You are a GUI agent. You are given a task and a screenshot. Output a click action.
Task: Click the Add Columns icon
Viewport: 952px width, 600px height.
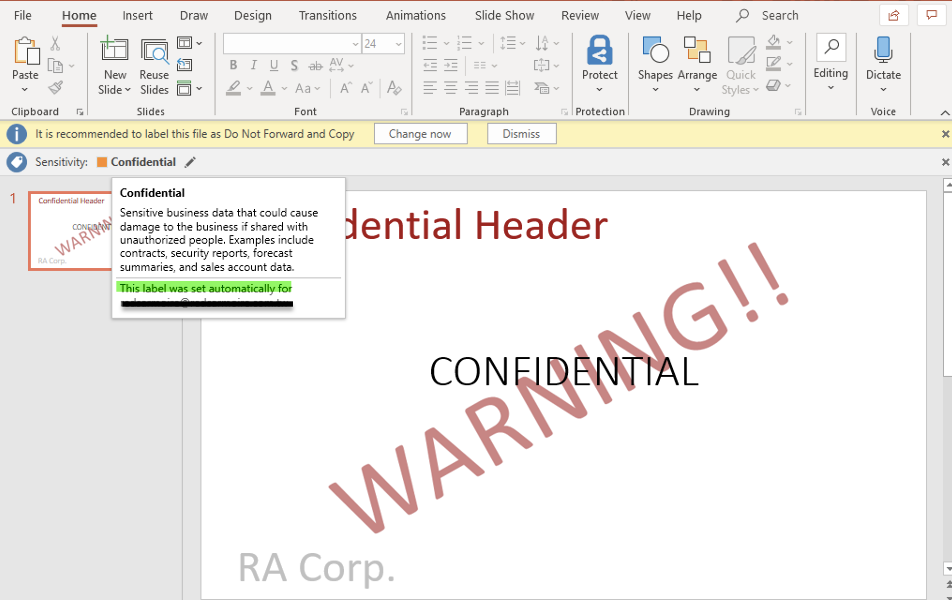coord(480,66)
